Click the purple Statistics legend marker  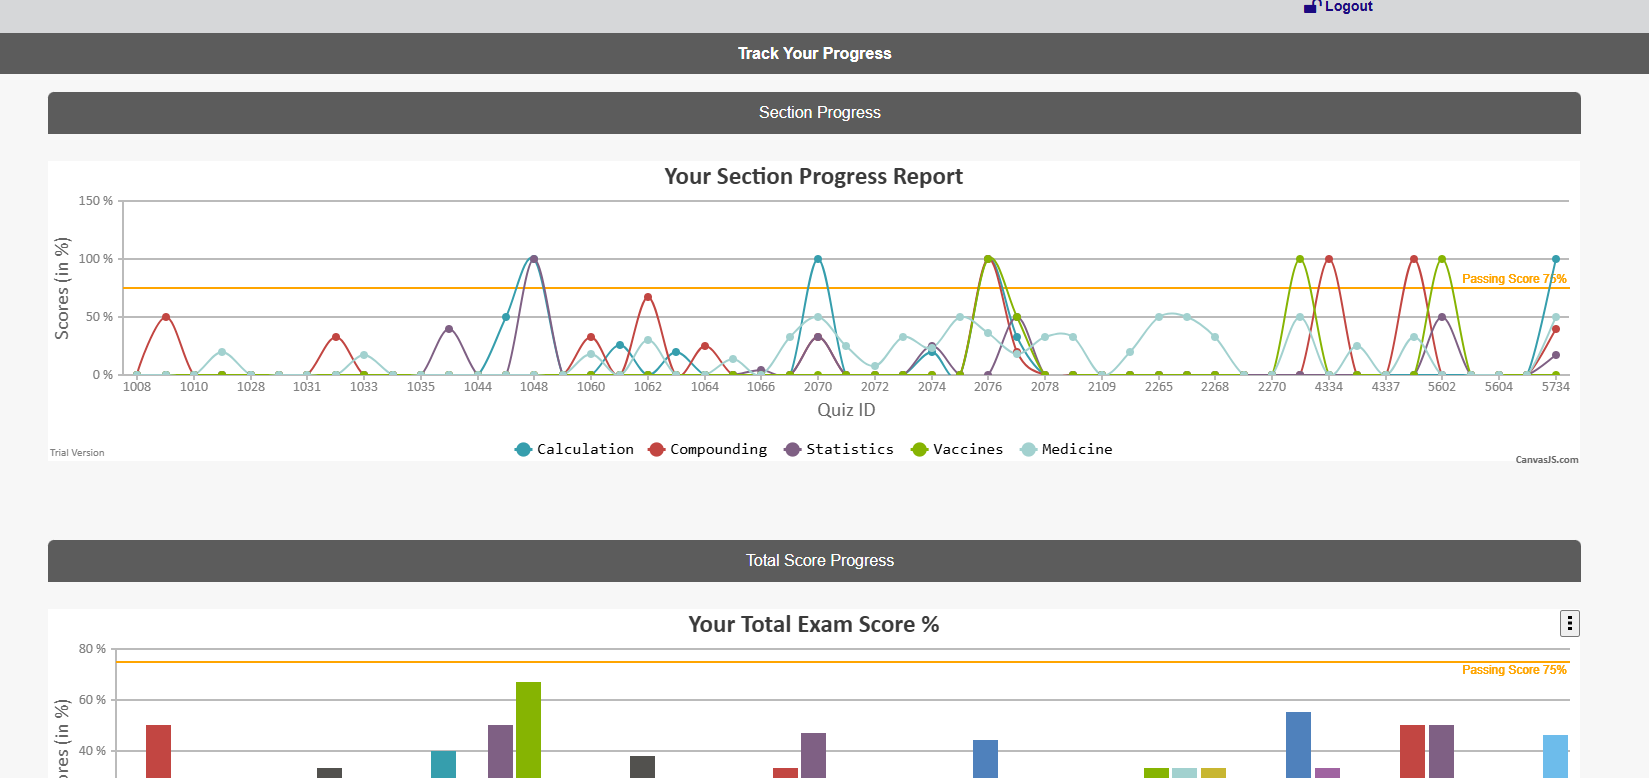pos(793,450)
